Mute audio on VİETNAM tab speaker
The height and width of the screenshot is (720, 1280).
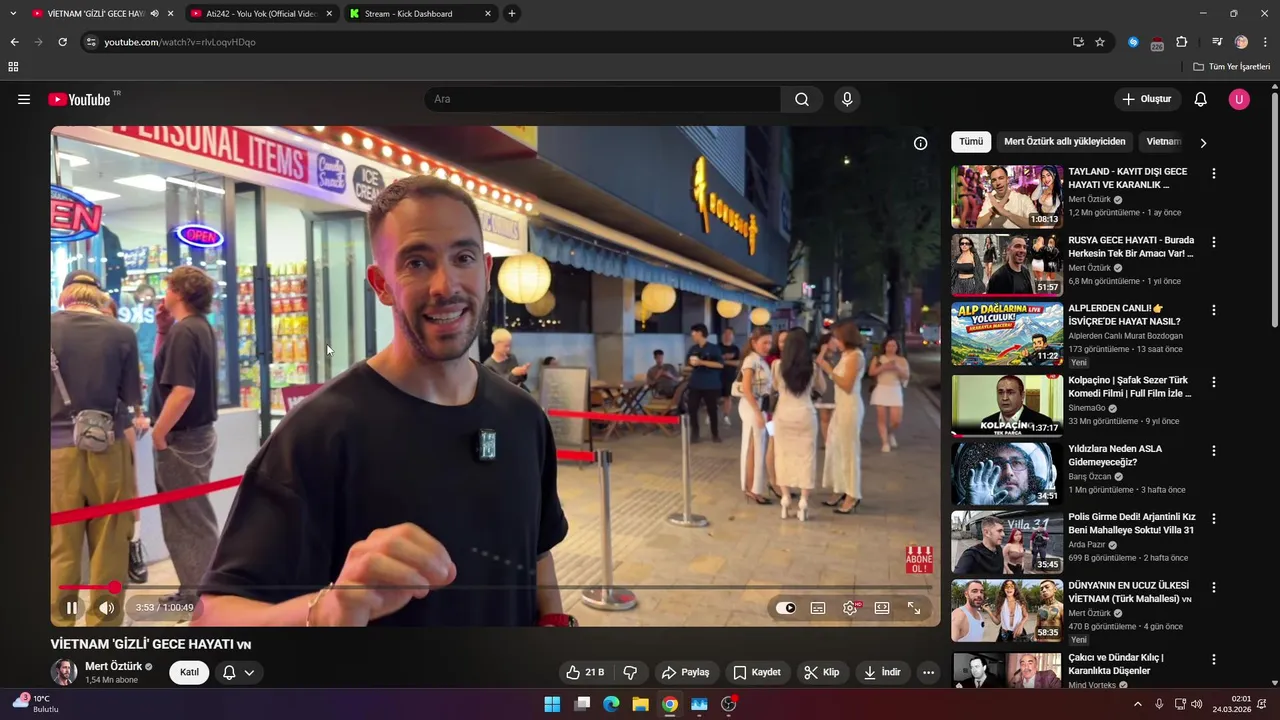click(x=154, y=14)
